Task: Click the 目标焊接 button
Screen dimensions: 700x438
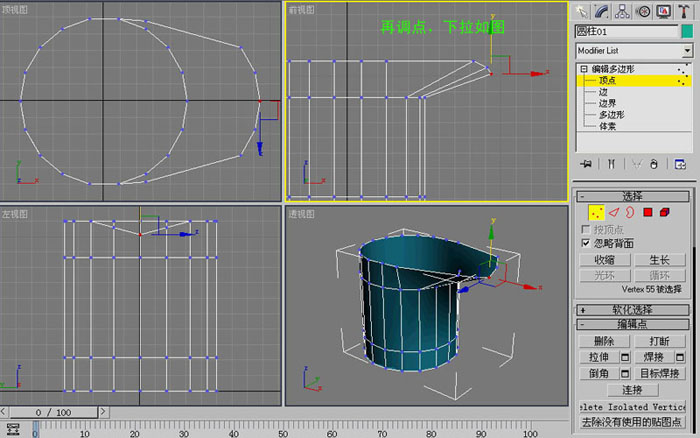Action: point(660,373)
